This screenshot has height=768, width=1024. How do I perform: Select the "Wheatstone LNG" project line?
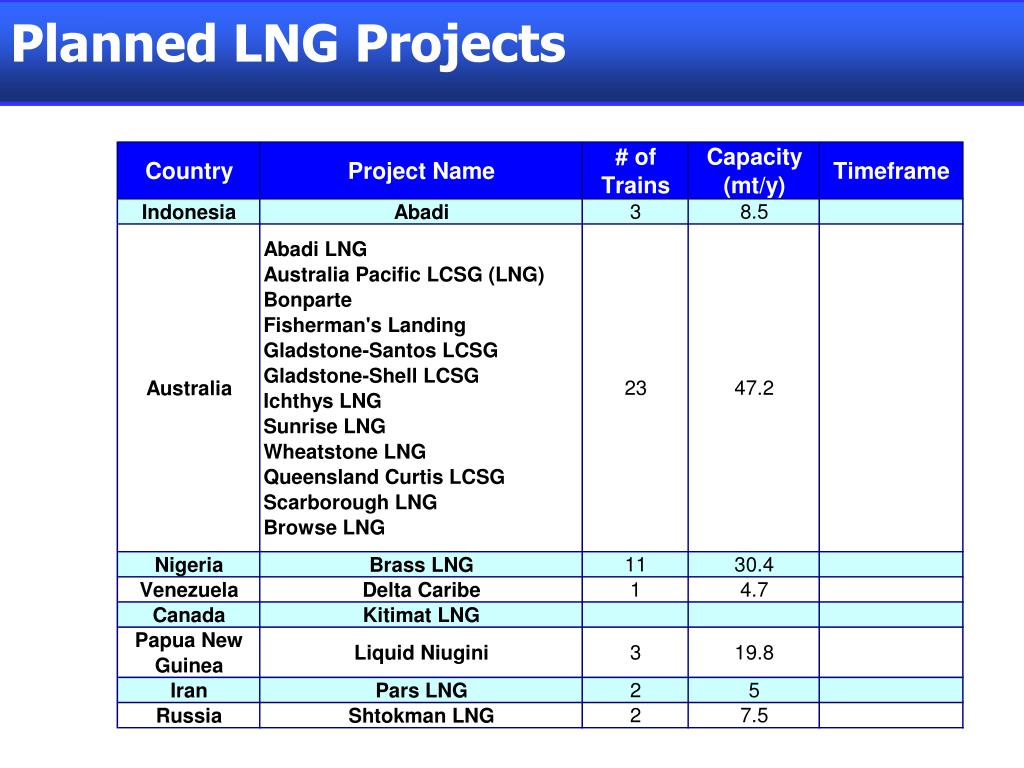tap(345, 451)
